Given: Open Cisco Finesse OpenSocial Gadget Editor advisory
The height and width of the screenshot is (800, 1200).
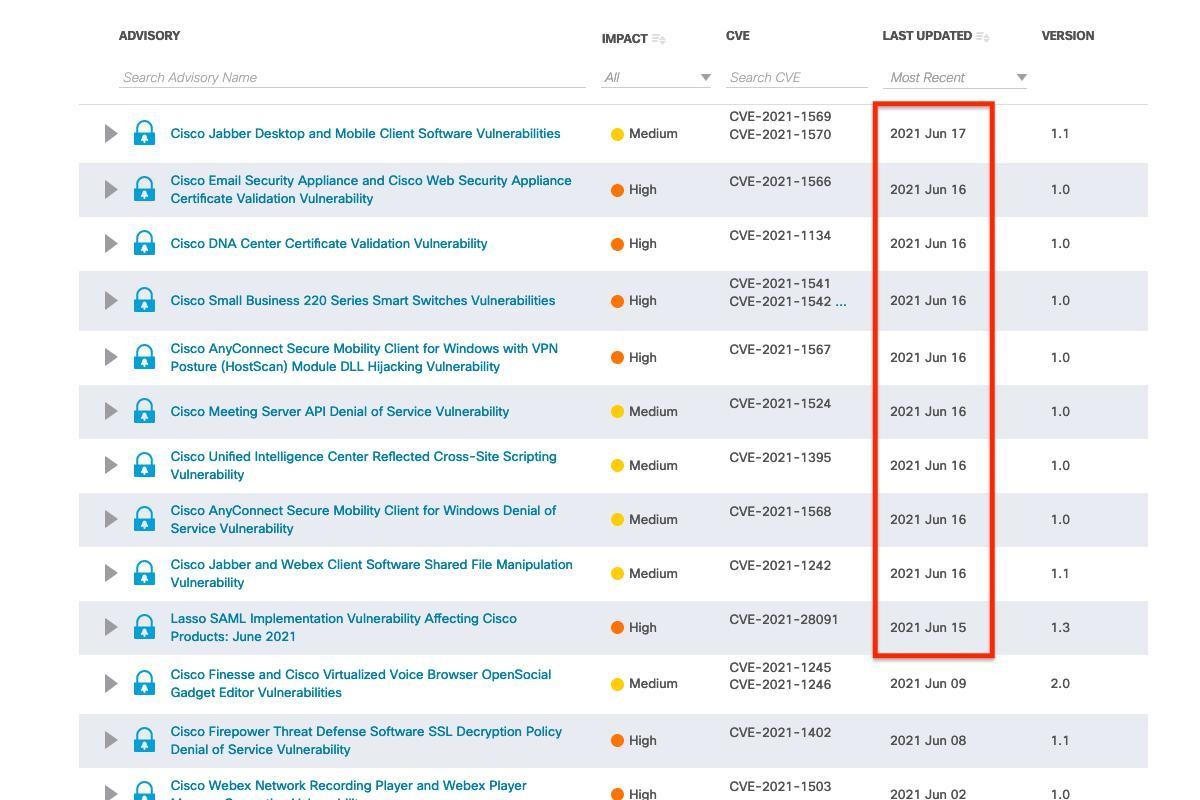Looking at the screenshot, I should tap(361, 683).
